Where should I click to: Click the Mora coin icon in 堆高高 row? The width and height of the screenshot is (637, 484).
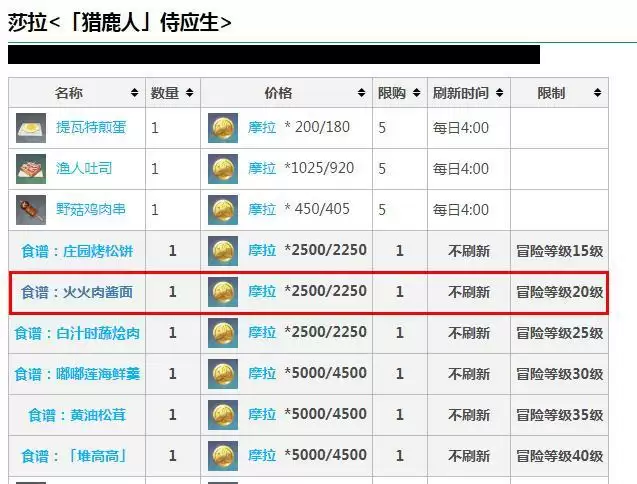223,456
